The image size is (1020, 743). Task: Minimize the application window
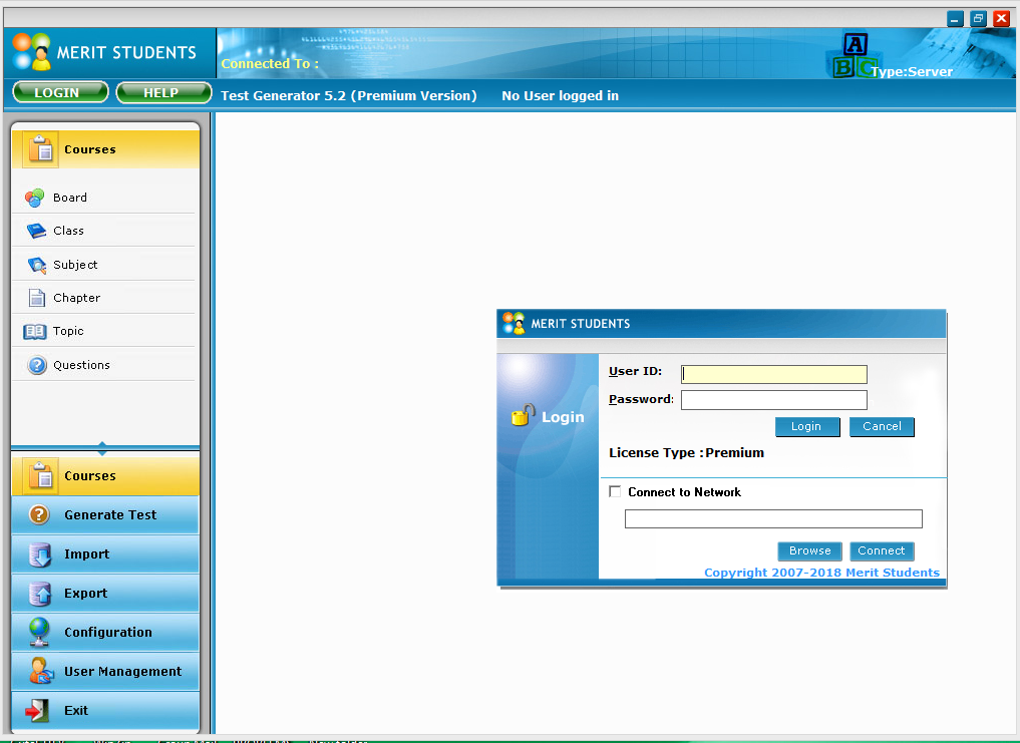(955, 19)
